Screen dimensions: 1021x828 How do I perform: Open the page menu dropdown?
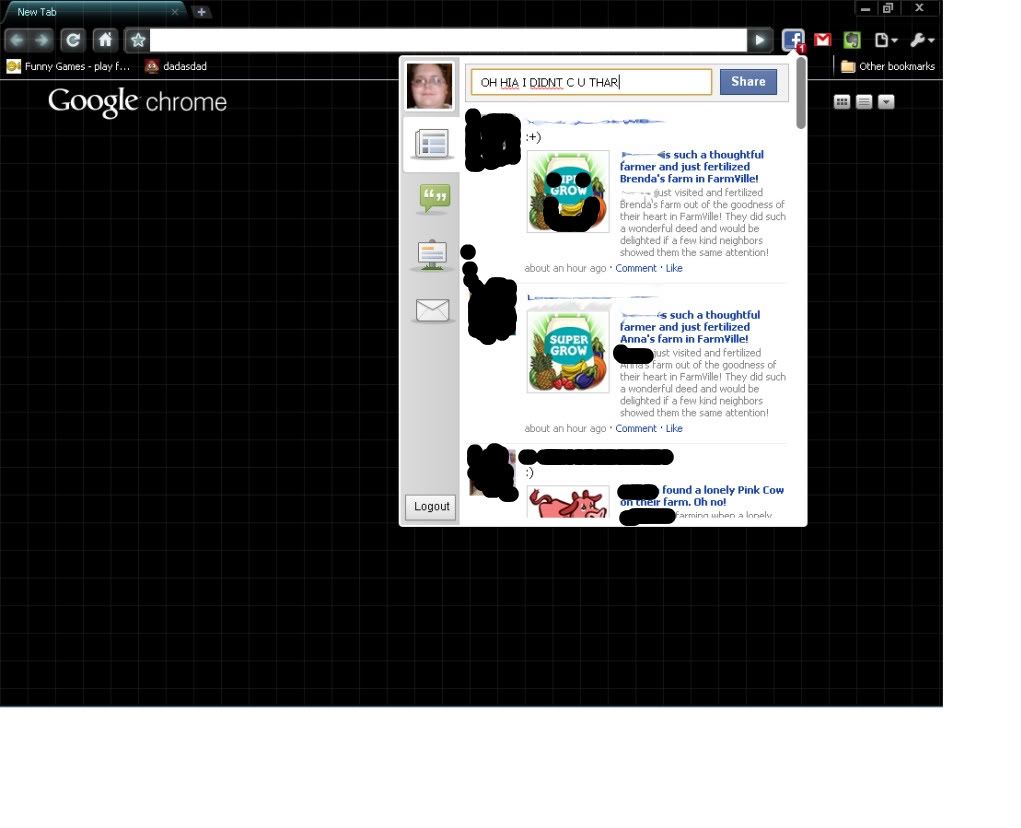pos(886,40)
